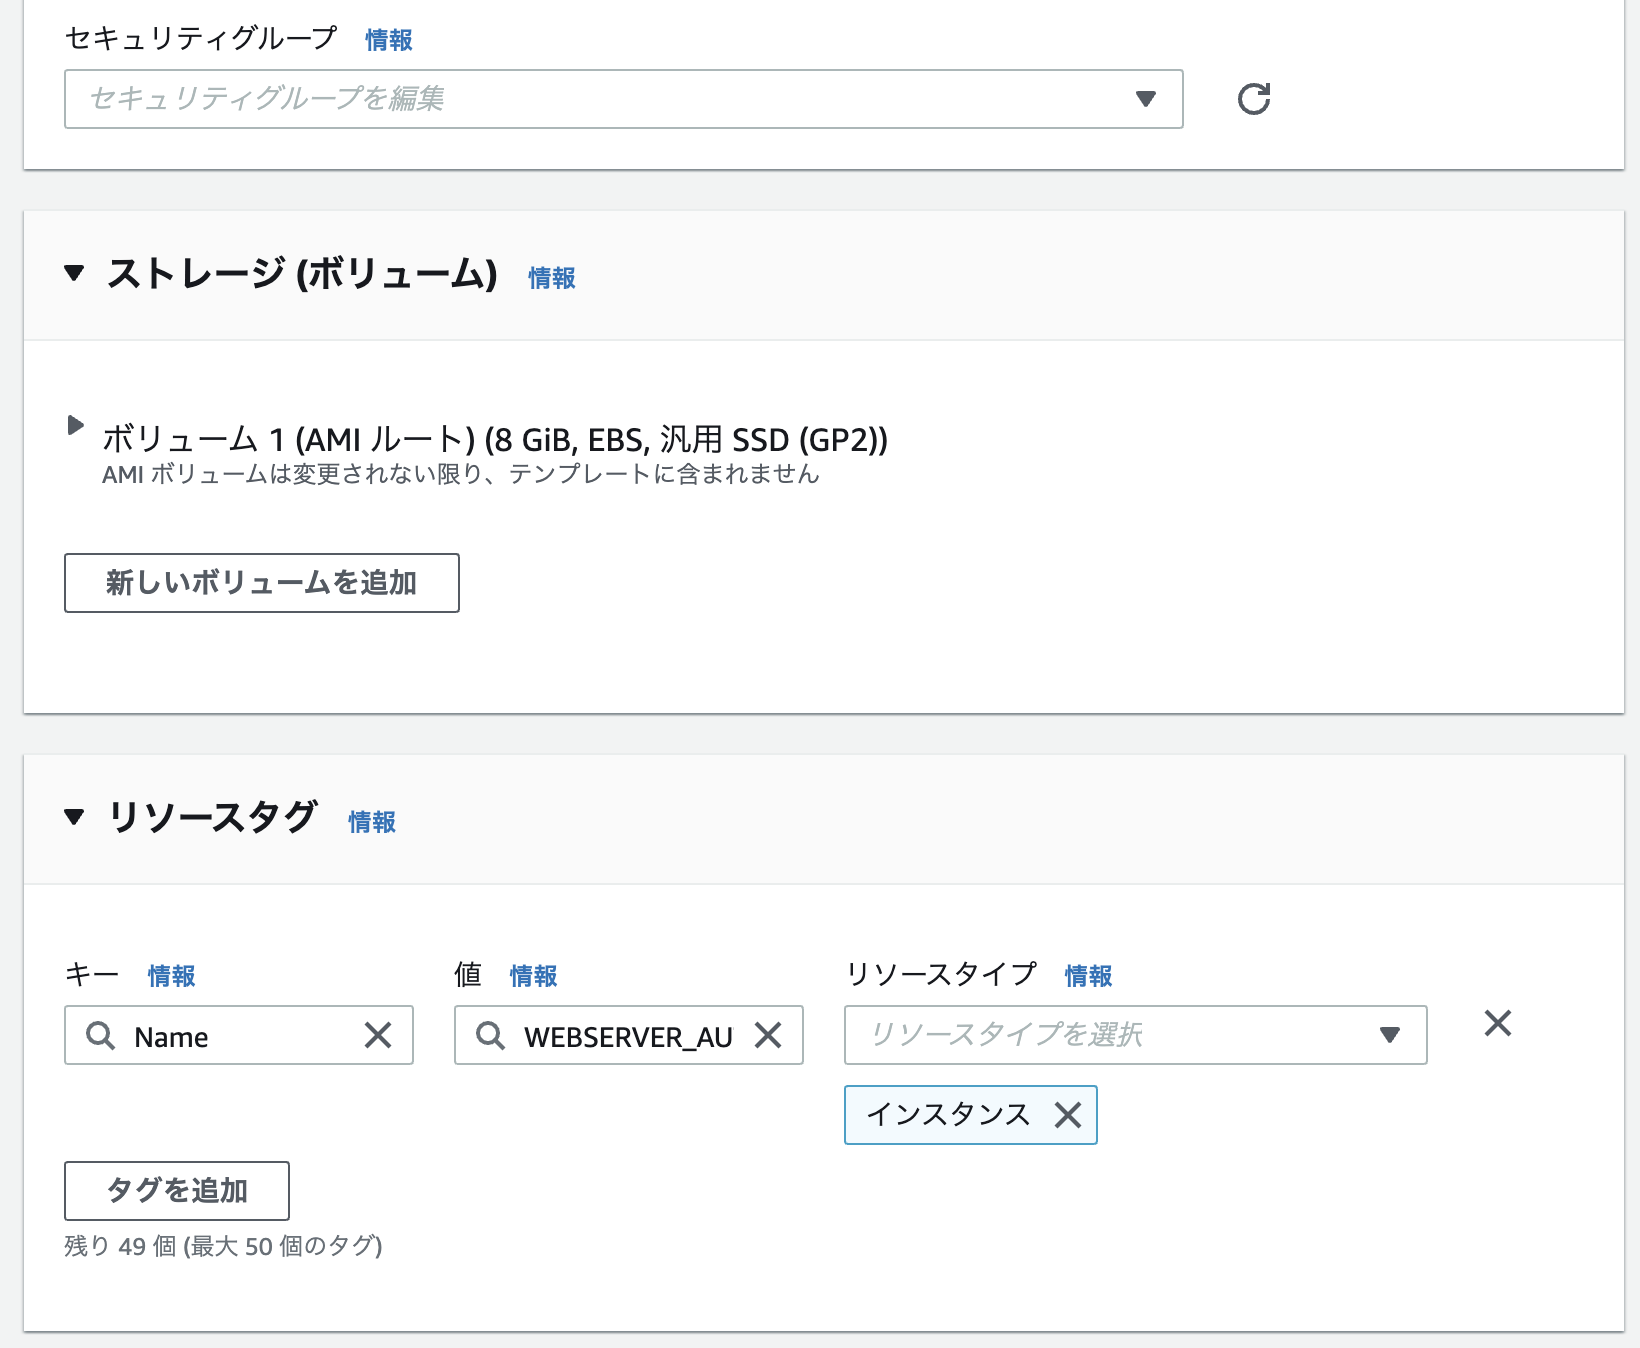The image size is (1640, 1348).
Task: Remove the インスタンス resource type chip
Action: [x=1067, y=1115]
